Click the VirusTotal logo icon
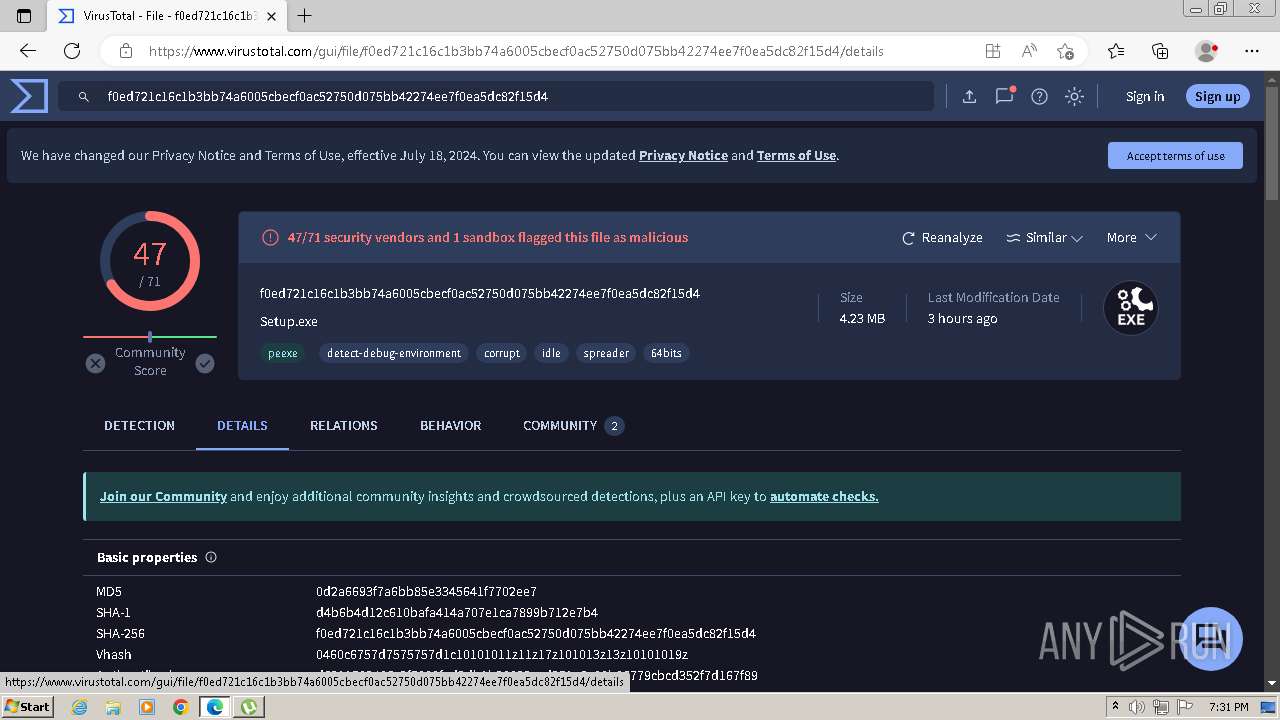 [29, 96]
